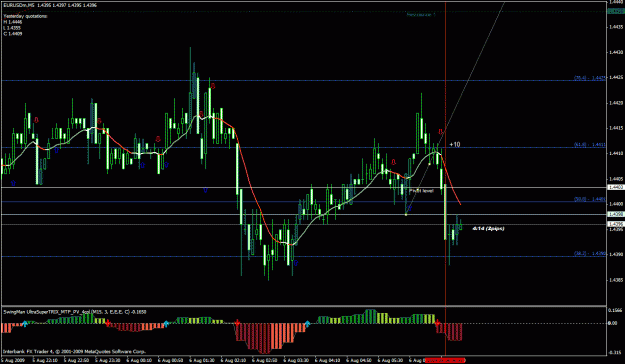Viewport: 625px width, 364px height.
Task: Click the (2pips) label next to last candle
Action: click(x=496, y=229)
